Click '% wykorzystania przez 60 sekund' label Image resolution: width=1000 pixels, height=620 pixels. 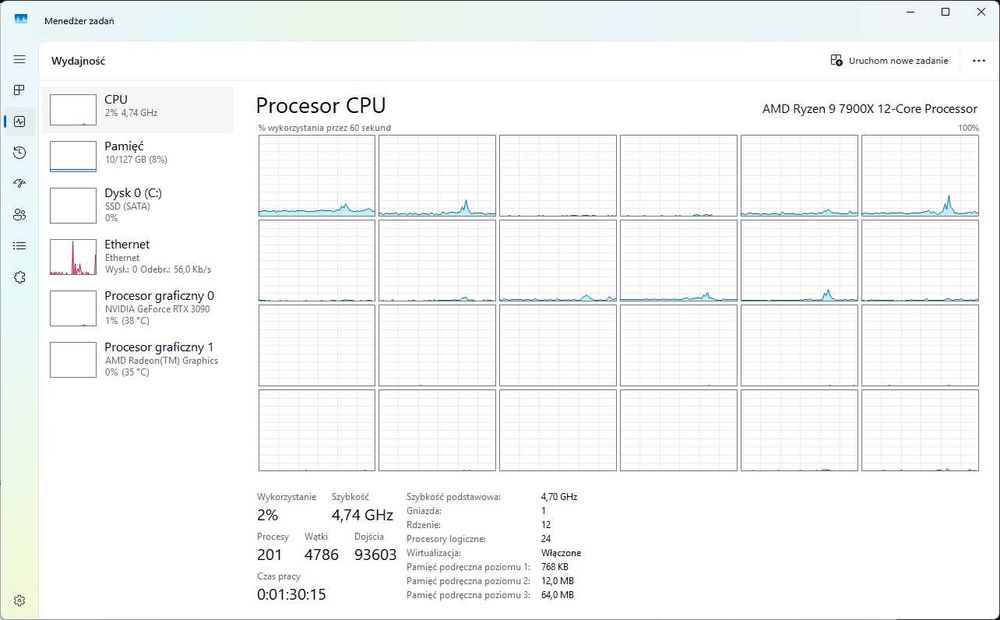[x=325, y=128]
